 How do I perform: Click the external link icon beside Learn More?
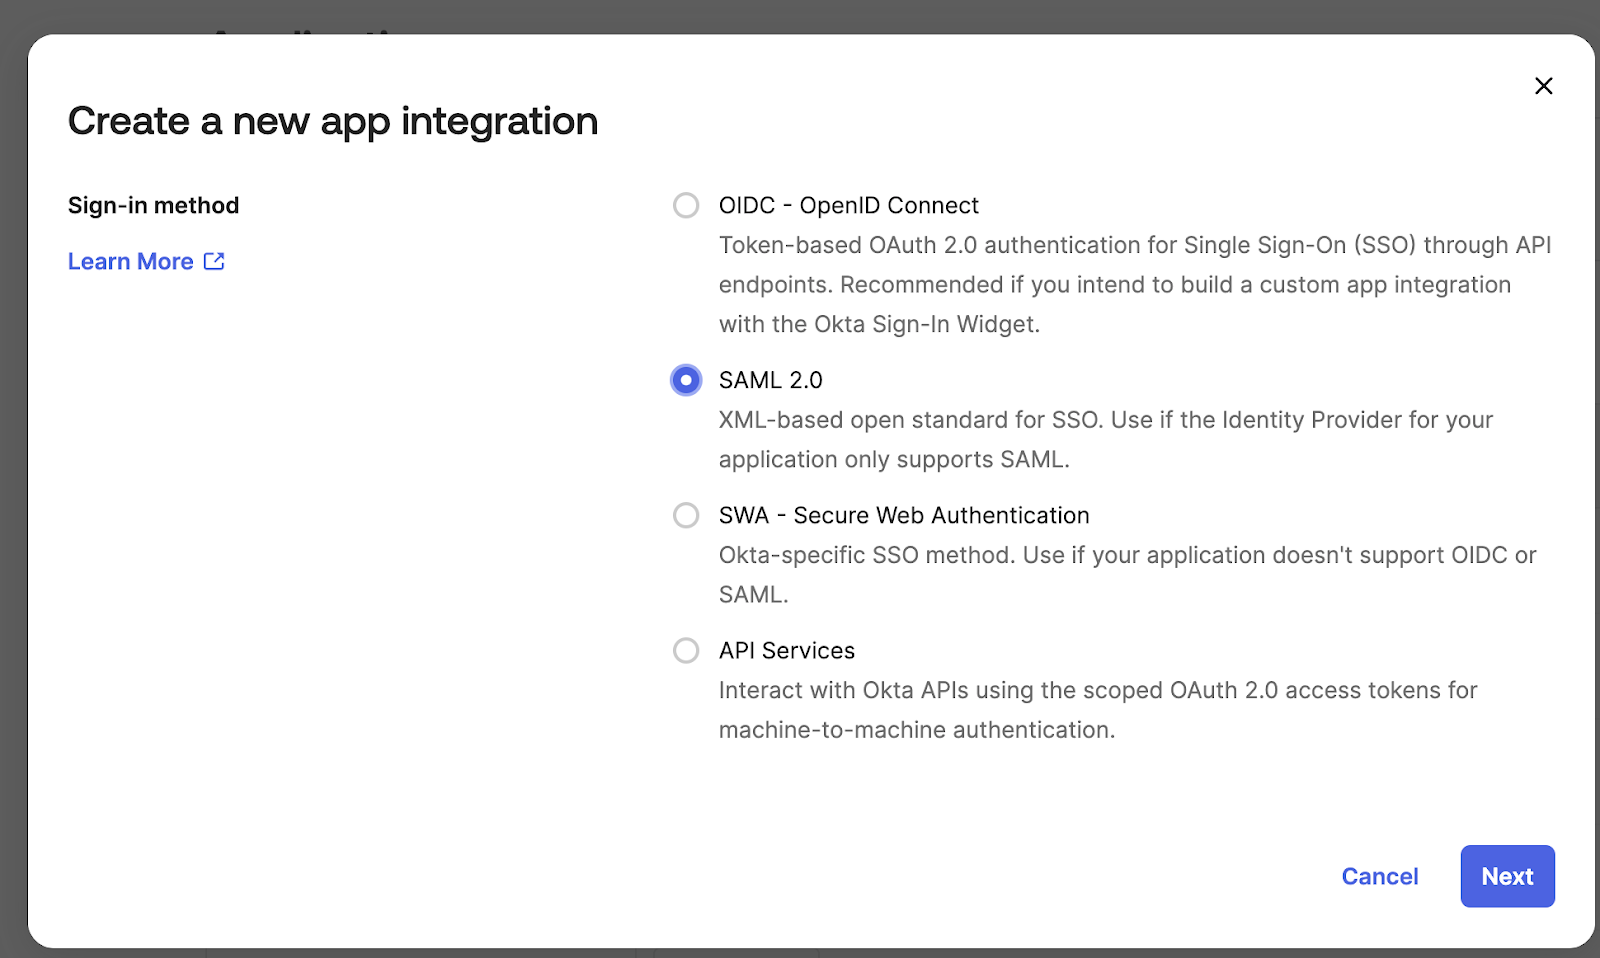[214, 261]
